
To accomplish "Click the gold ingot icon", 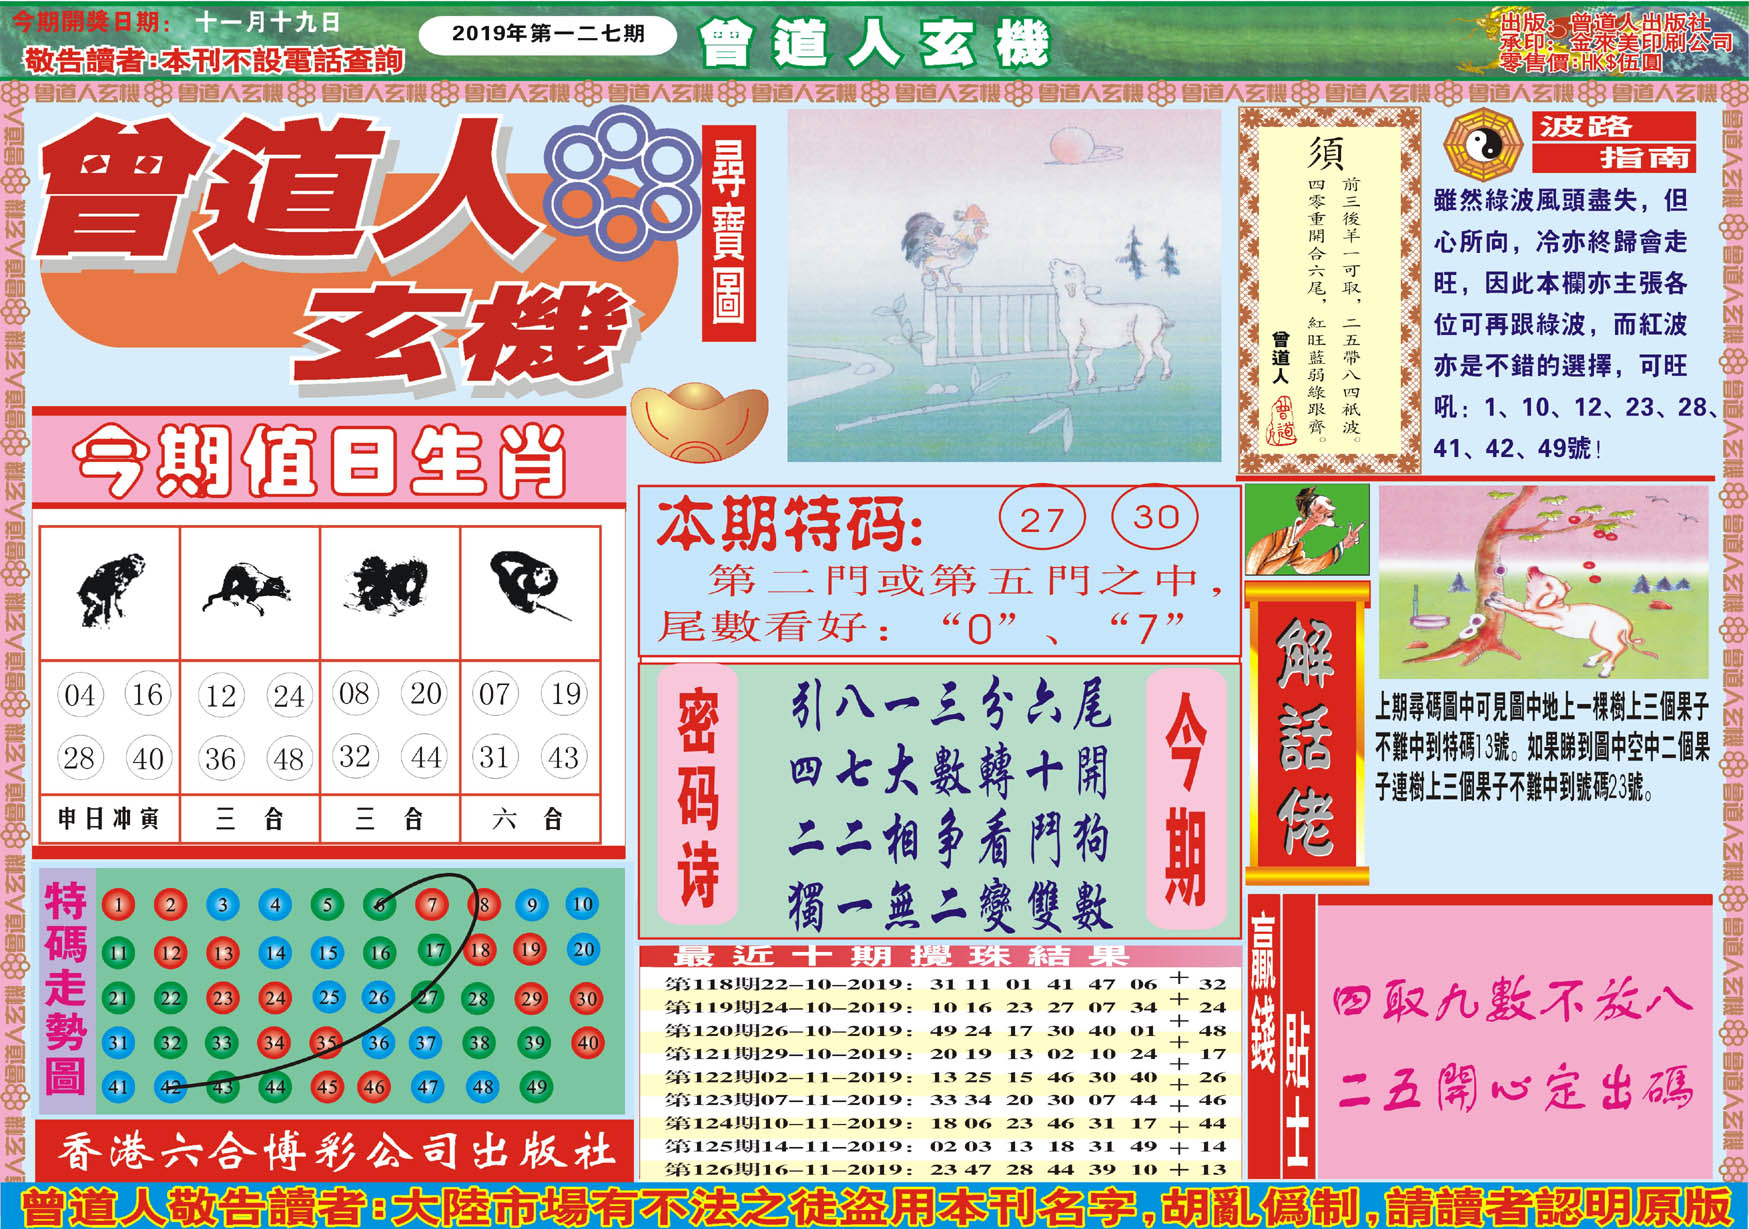I will 699,422.
